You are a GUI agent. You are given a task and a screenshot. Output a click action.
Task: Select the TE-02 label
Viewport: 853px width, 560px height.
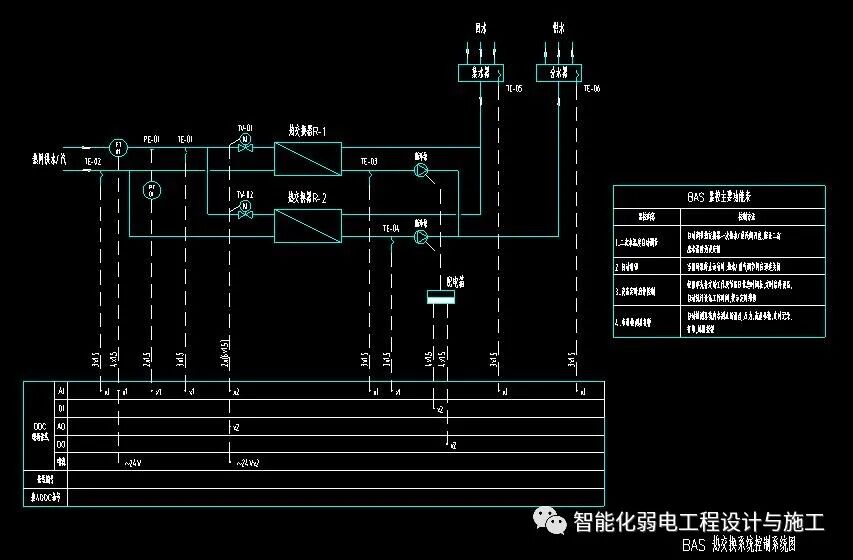click(92, 162)
